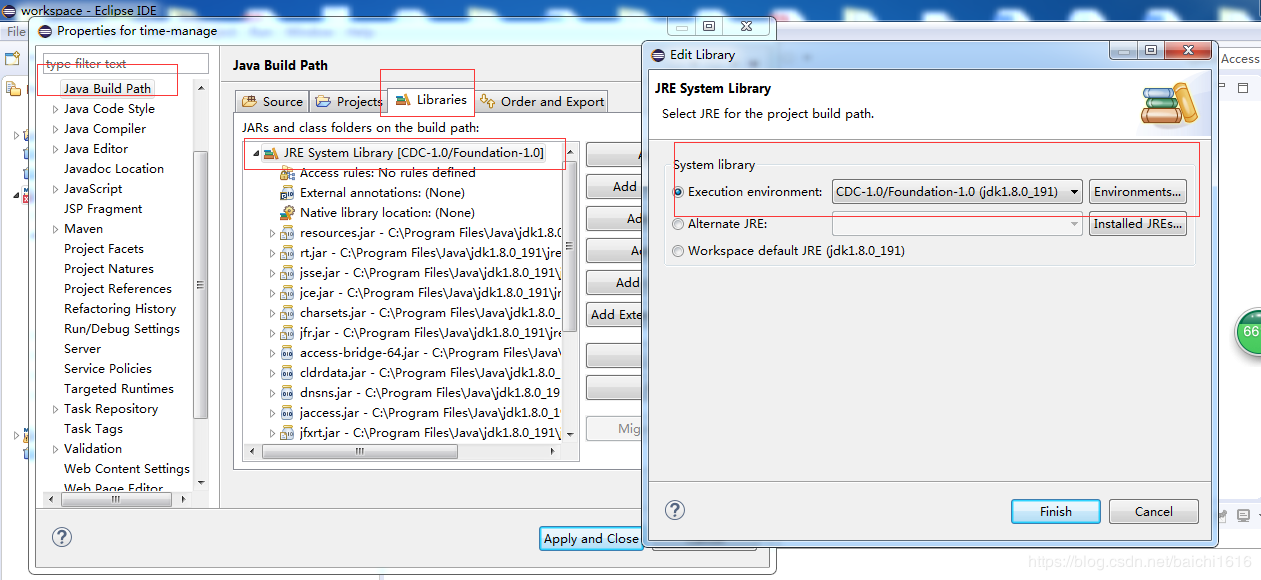Screen dimensions: 1261x580
Task: Click the Access rules icon
Action: point(288,173)
